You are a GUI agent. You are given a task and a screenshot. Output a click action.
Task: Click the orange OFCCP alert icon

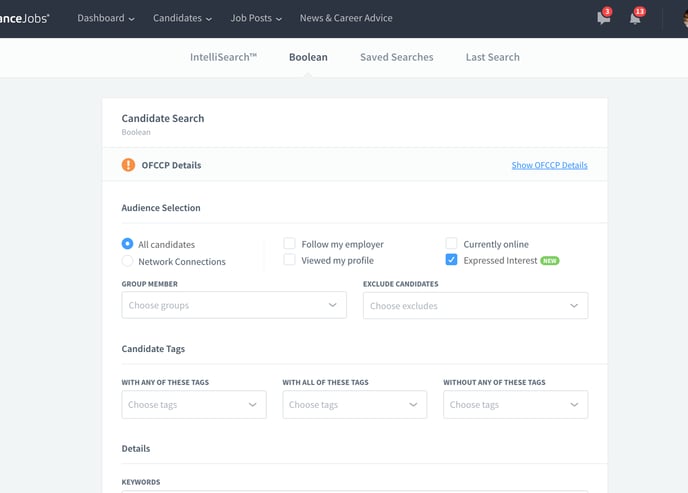pos(128,165)
